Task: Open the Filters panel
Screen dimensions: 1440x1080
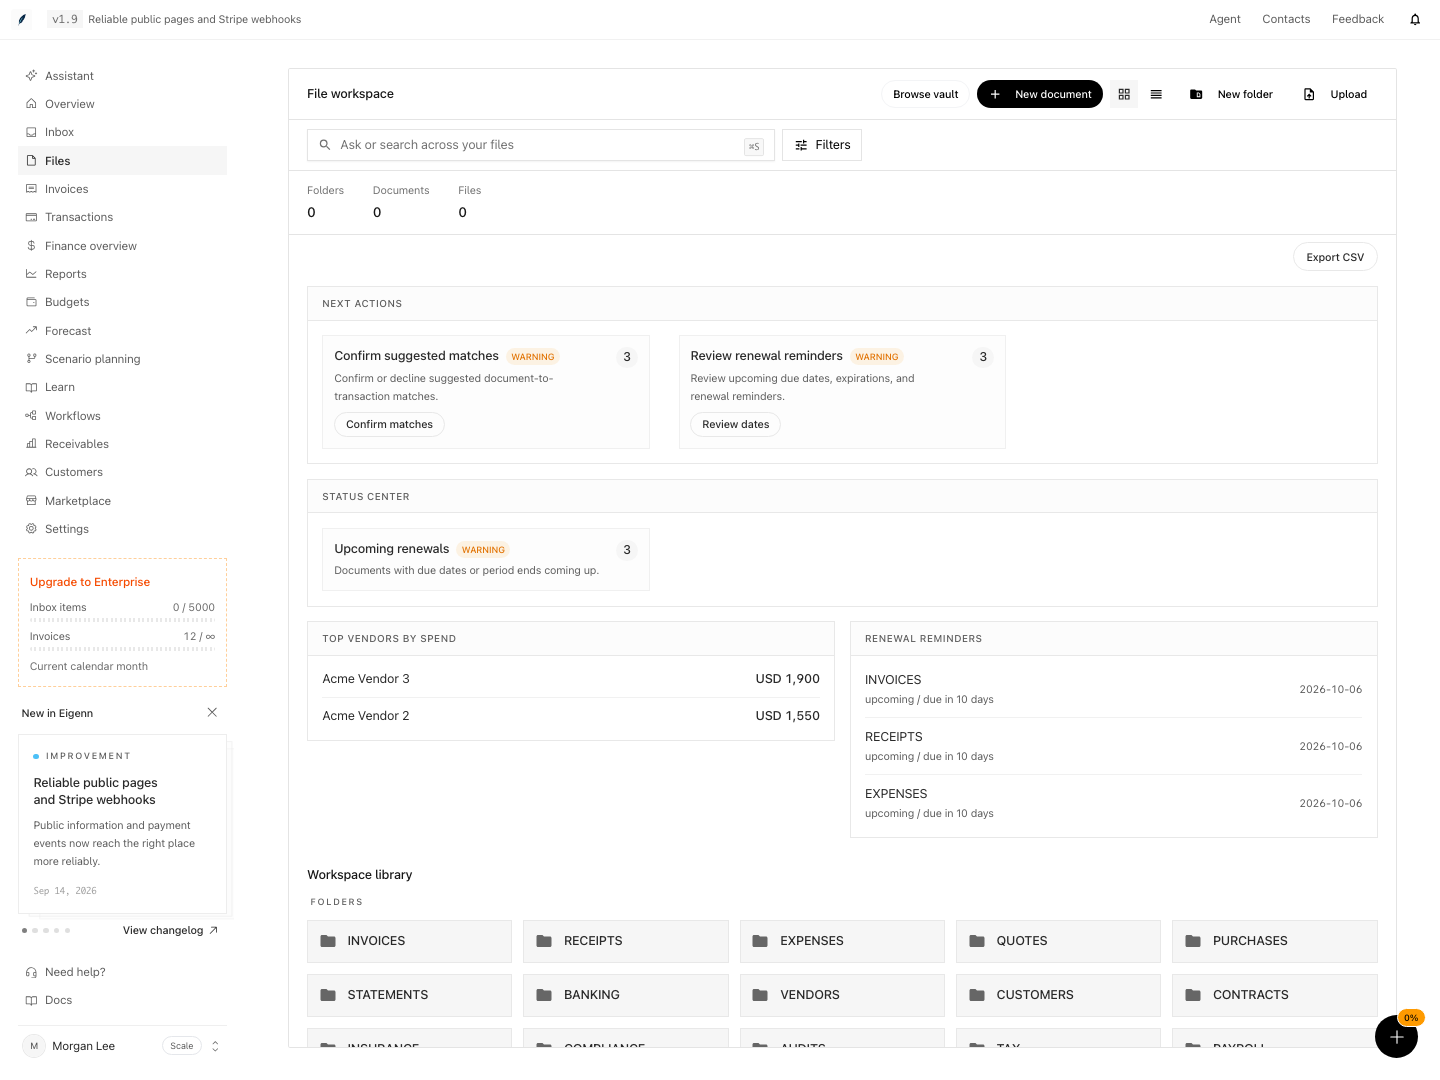Action: click(822, 145)
